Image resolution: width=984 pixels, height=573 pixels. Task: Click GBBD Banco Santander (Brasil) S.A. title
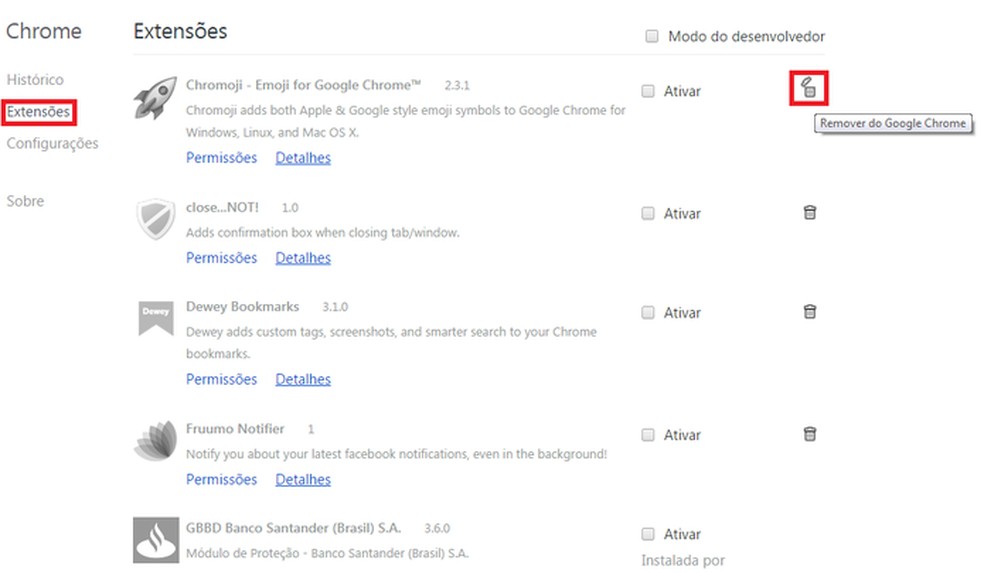pyautogui.click(x=293, y=528)
